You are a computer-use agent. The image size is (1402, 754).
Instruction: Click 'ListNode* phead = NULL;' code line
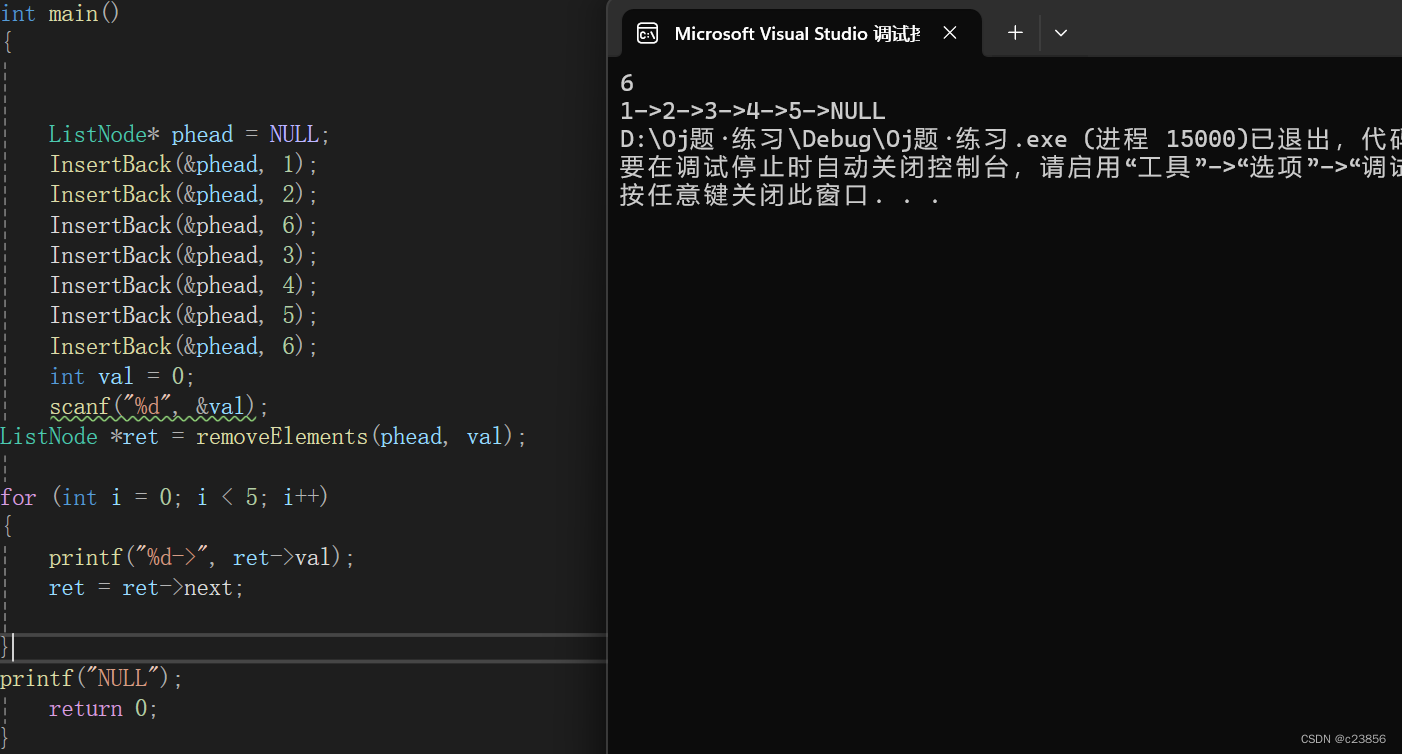pyautogui.click(x=190, y=134)
